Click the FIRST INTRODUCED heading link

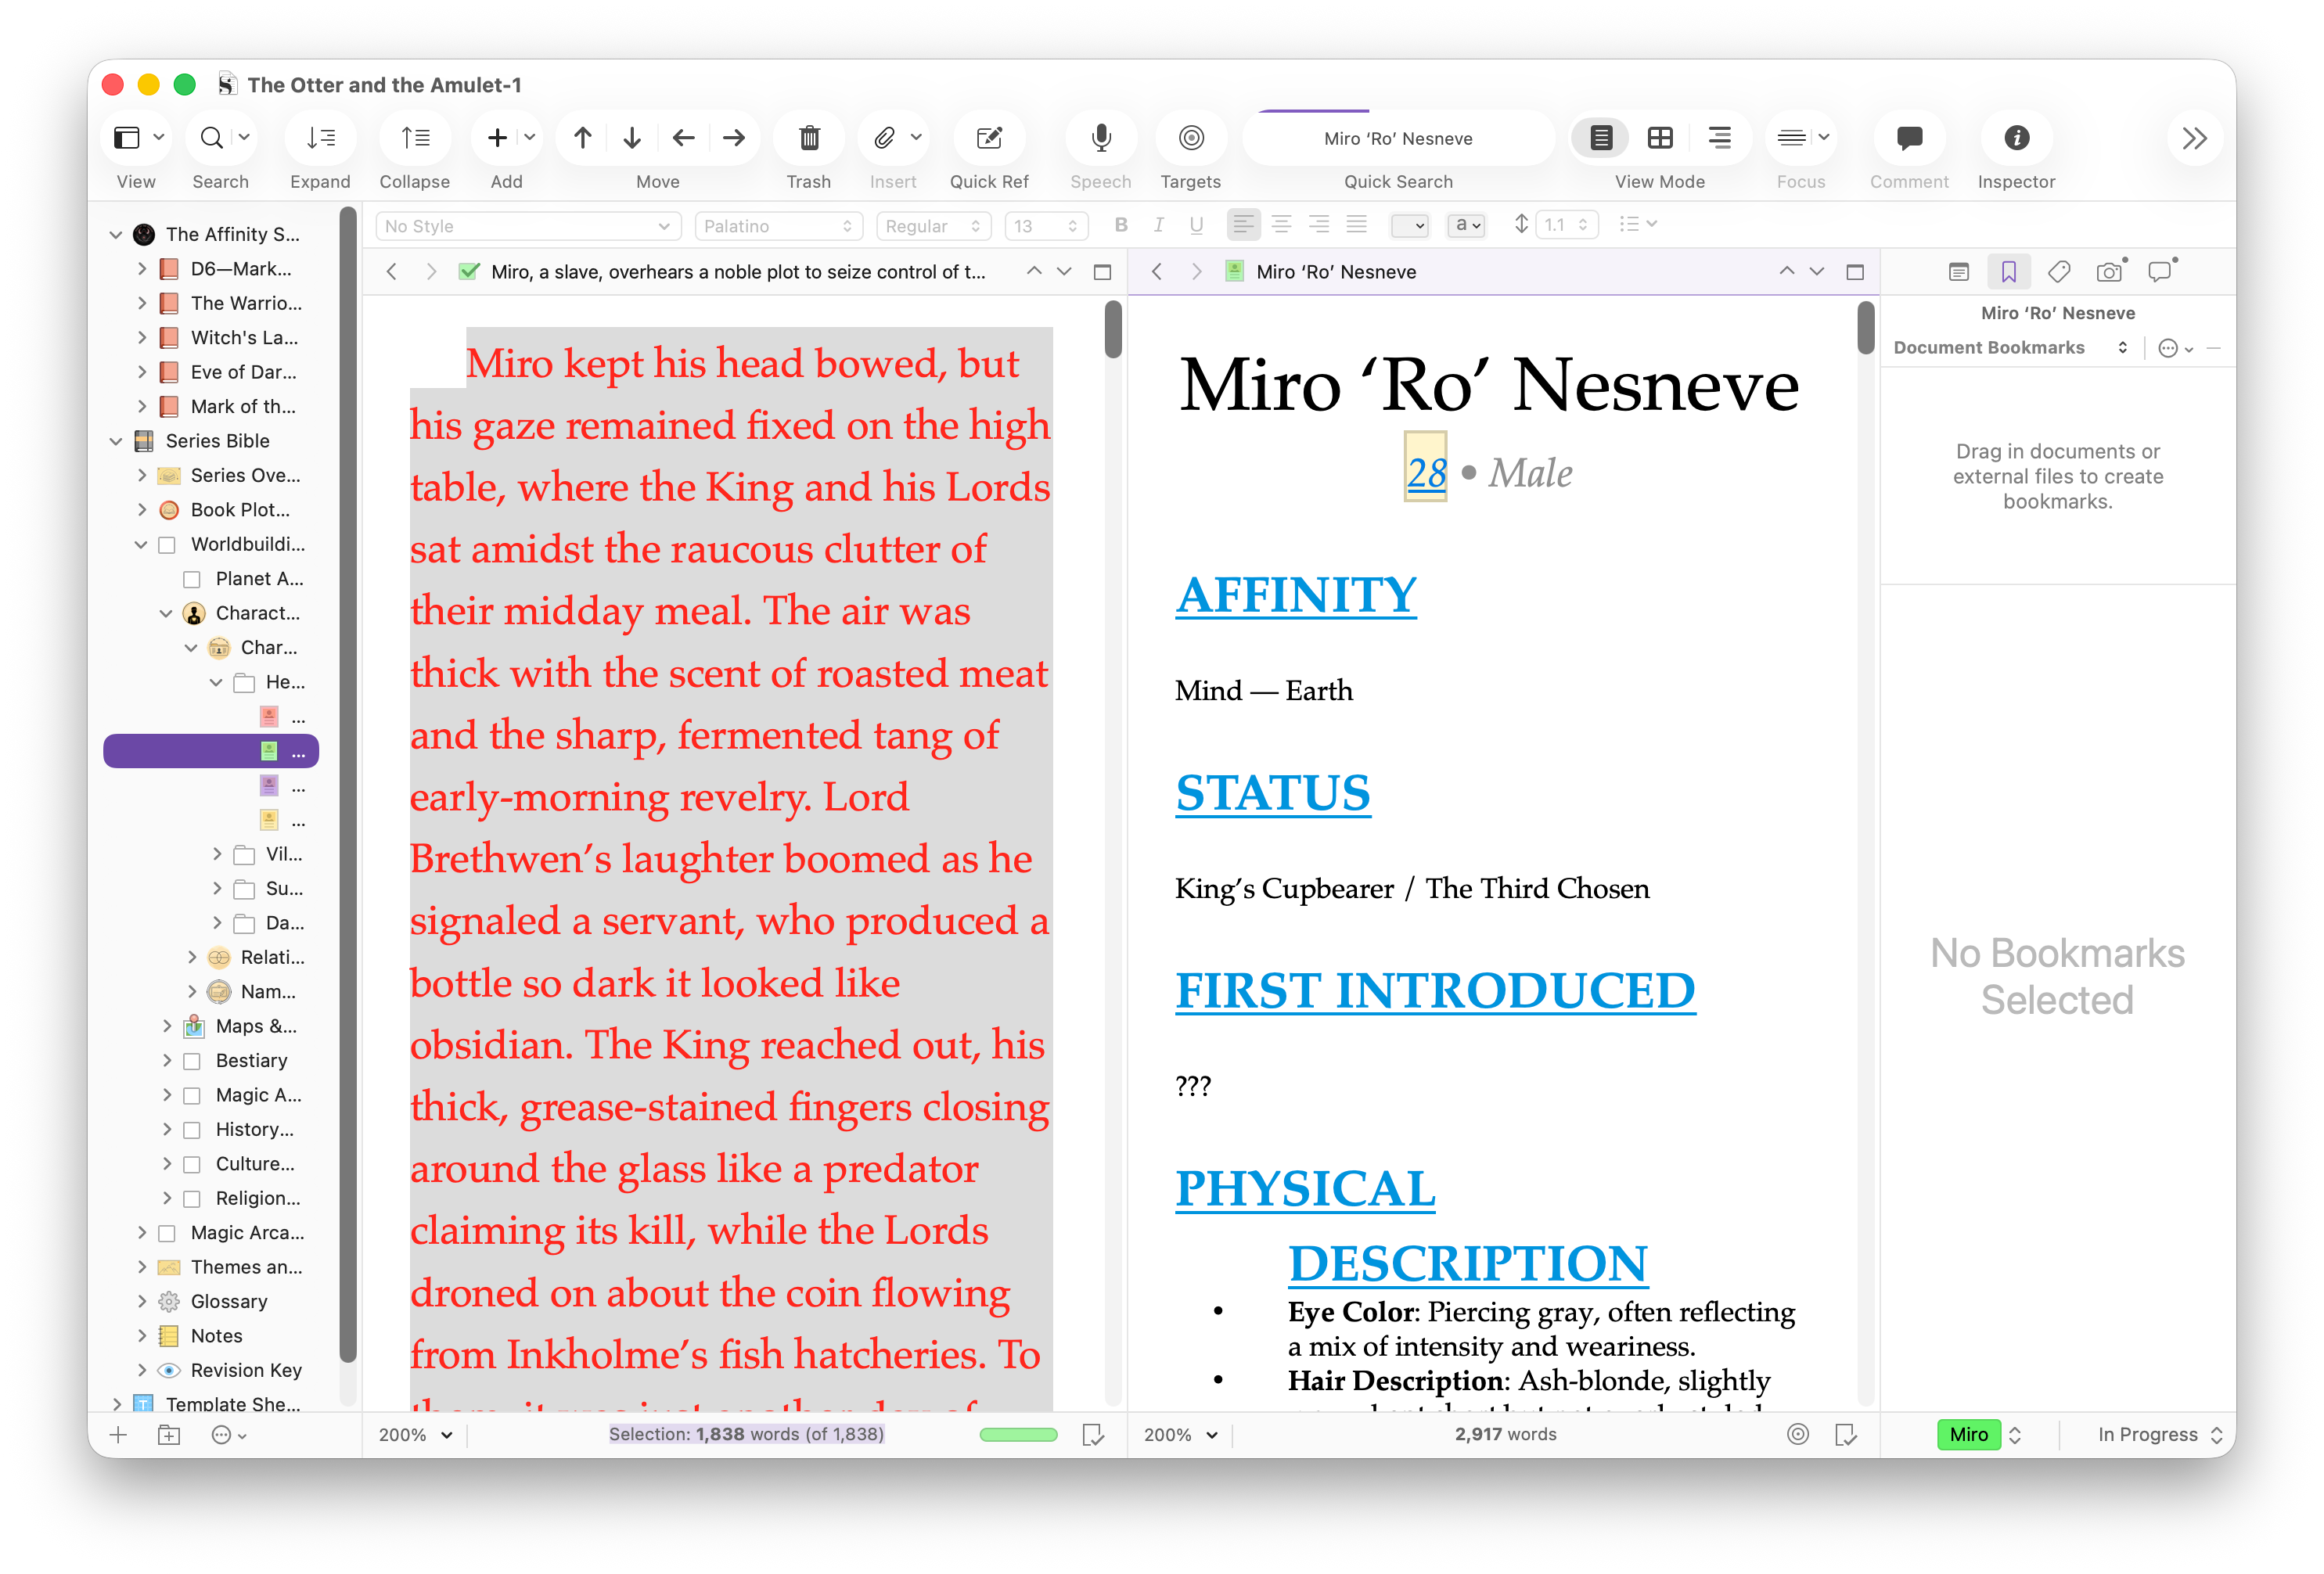click(1435, 992)
